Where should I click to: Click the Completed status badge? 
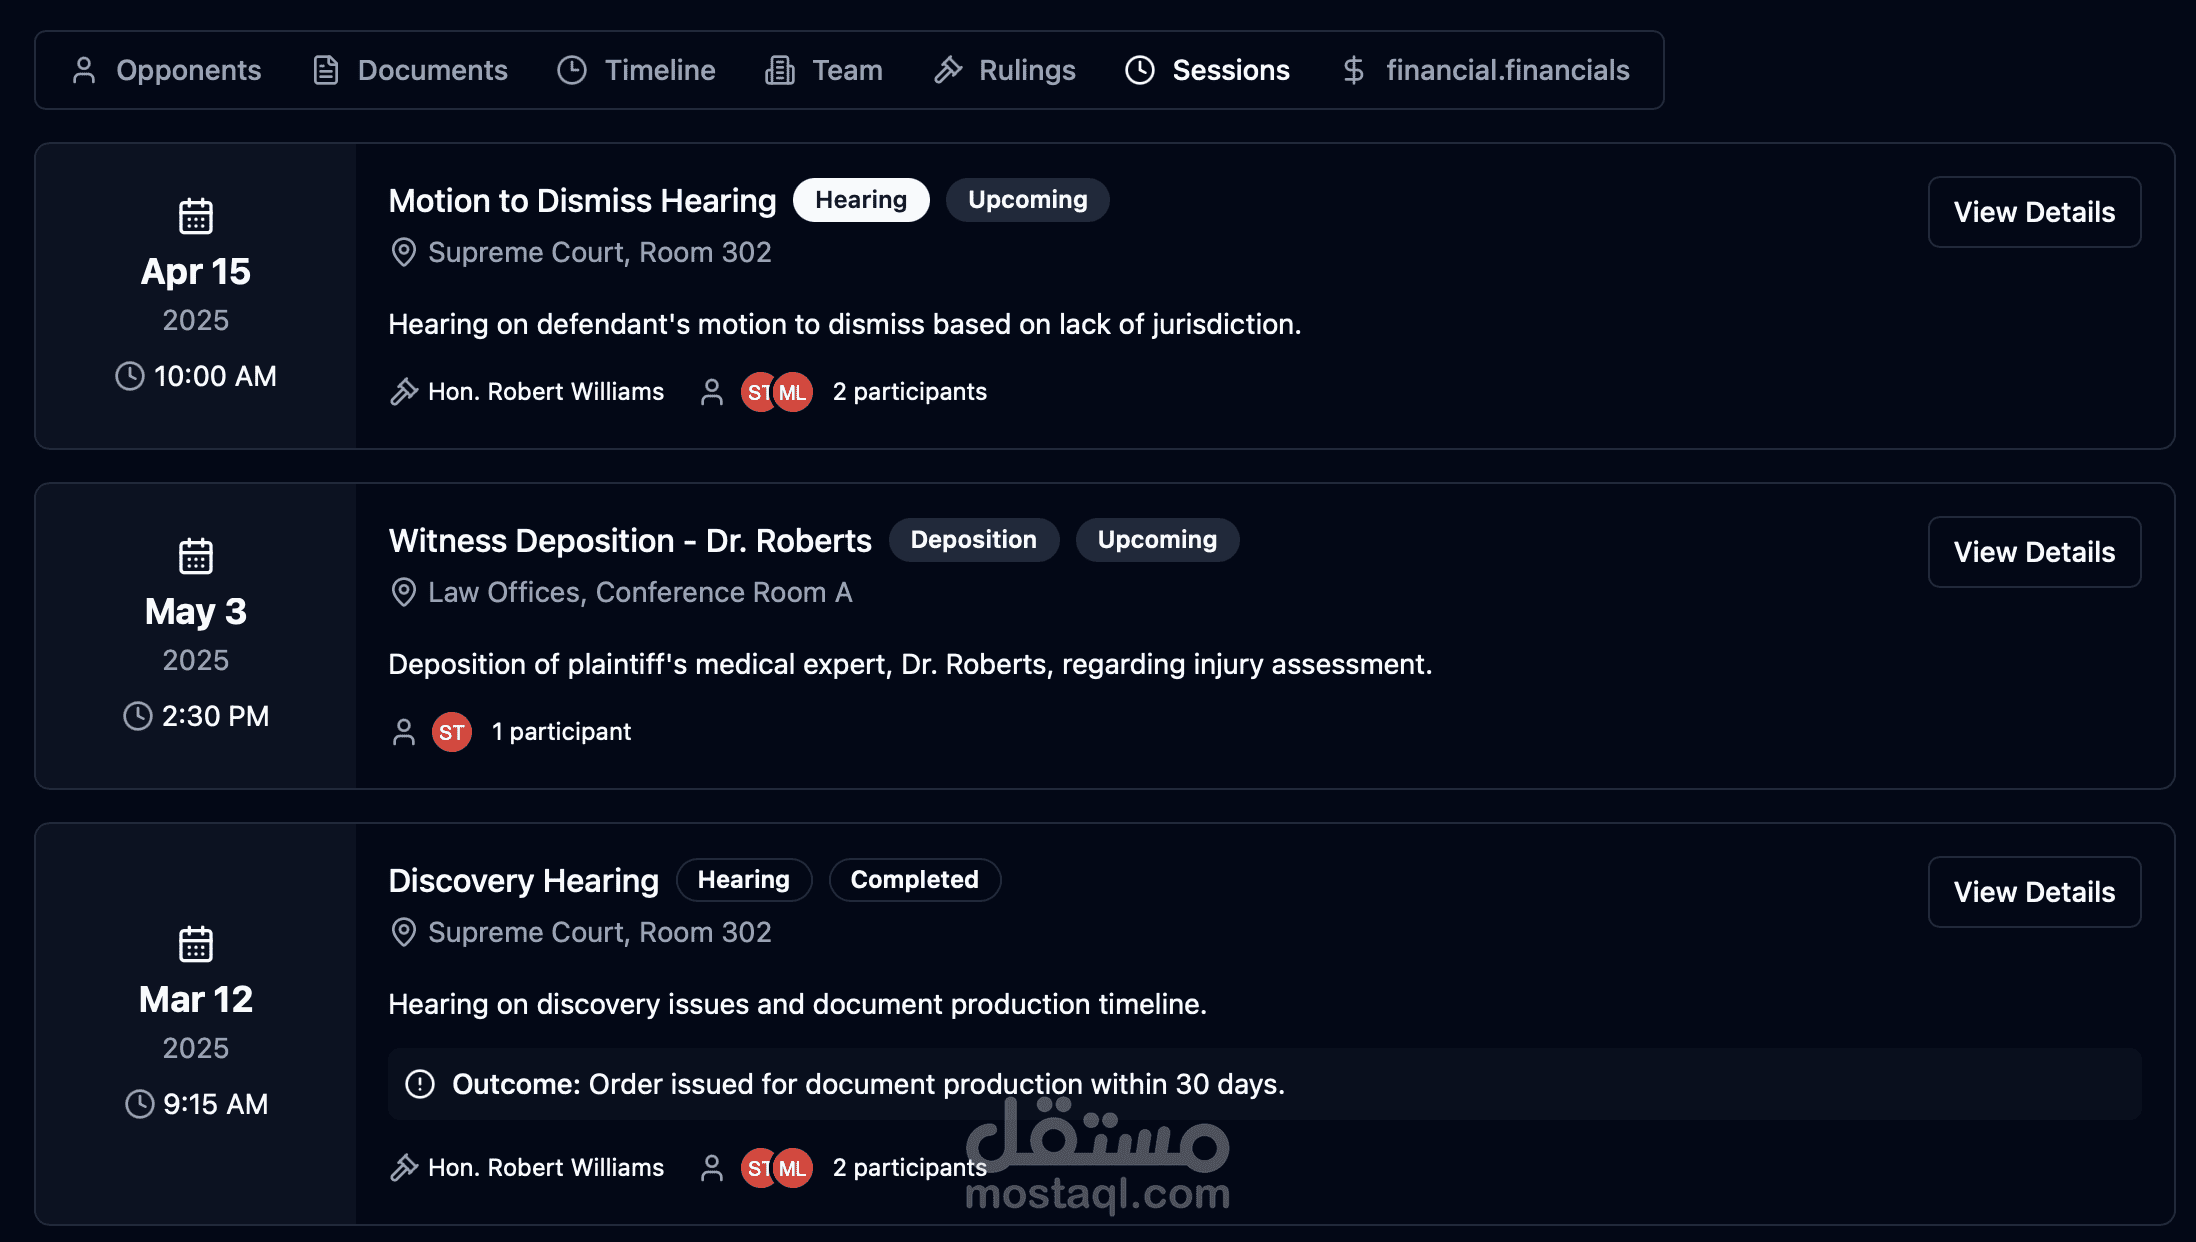[x=914, y=880]
